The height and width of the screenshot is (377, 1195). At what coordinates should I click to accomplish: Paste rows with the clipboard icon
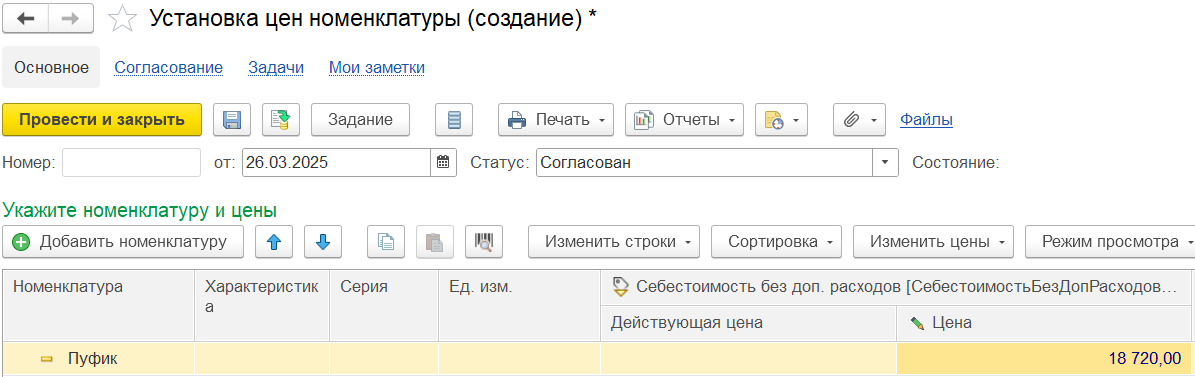pos(435,242)
